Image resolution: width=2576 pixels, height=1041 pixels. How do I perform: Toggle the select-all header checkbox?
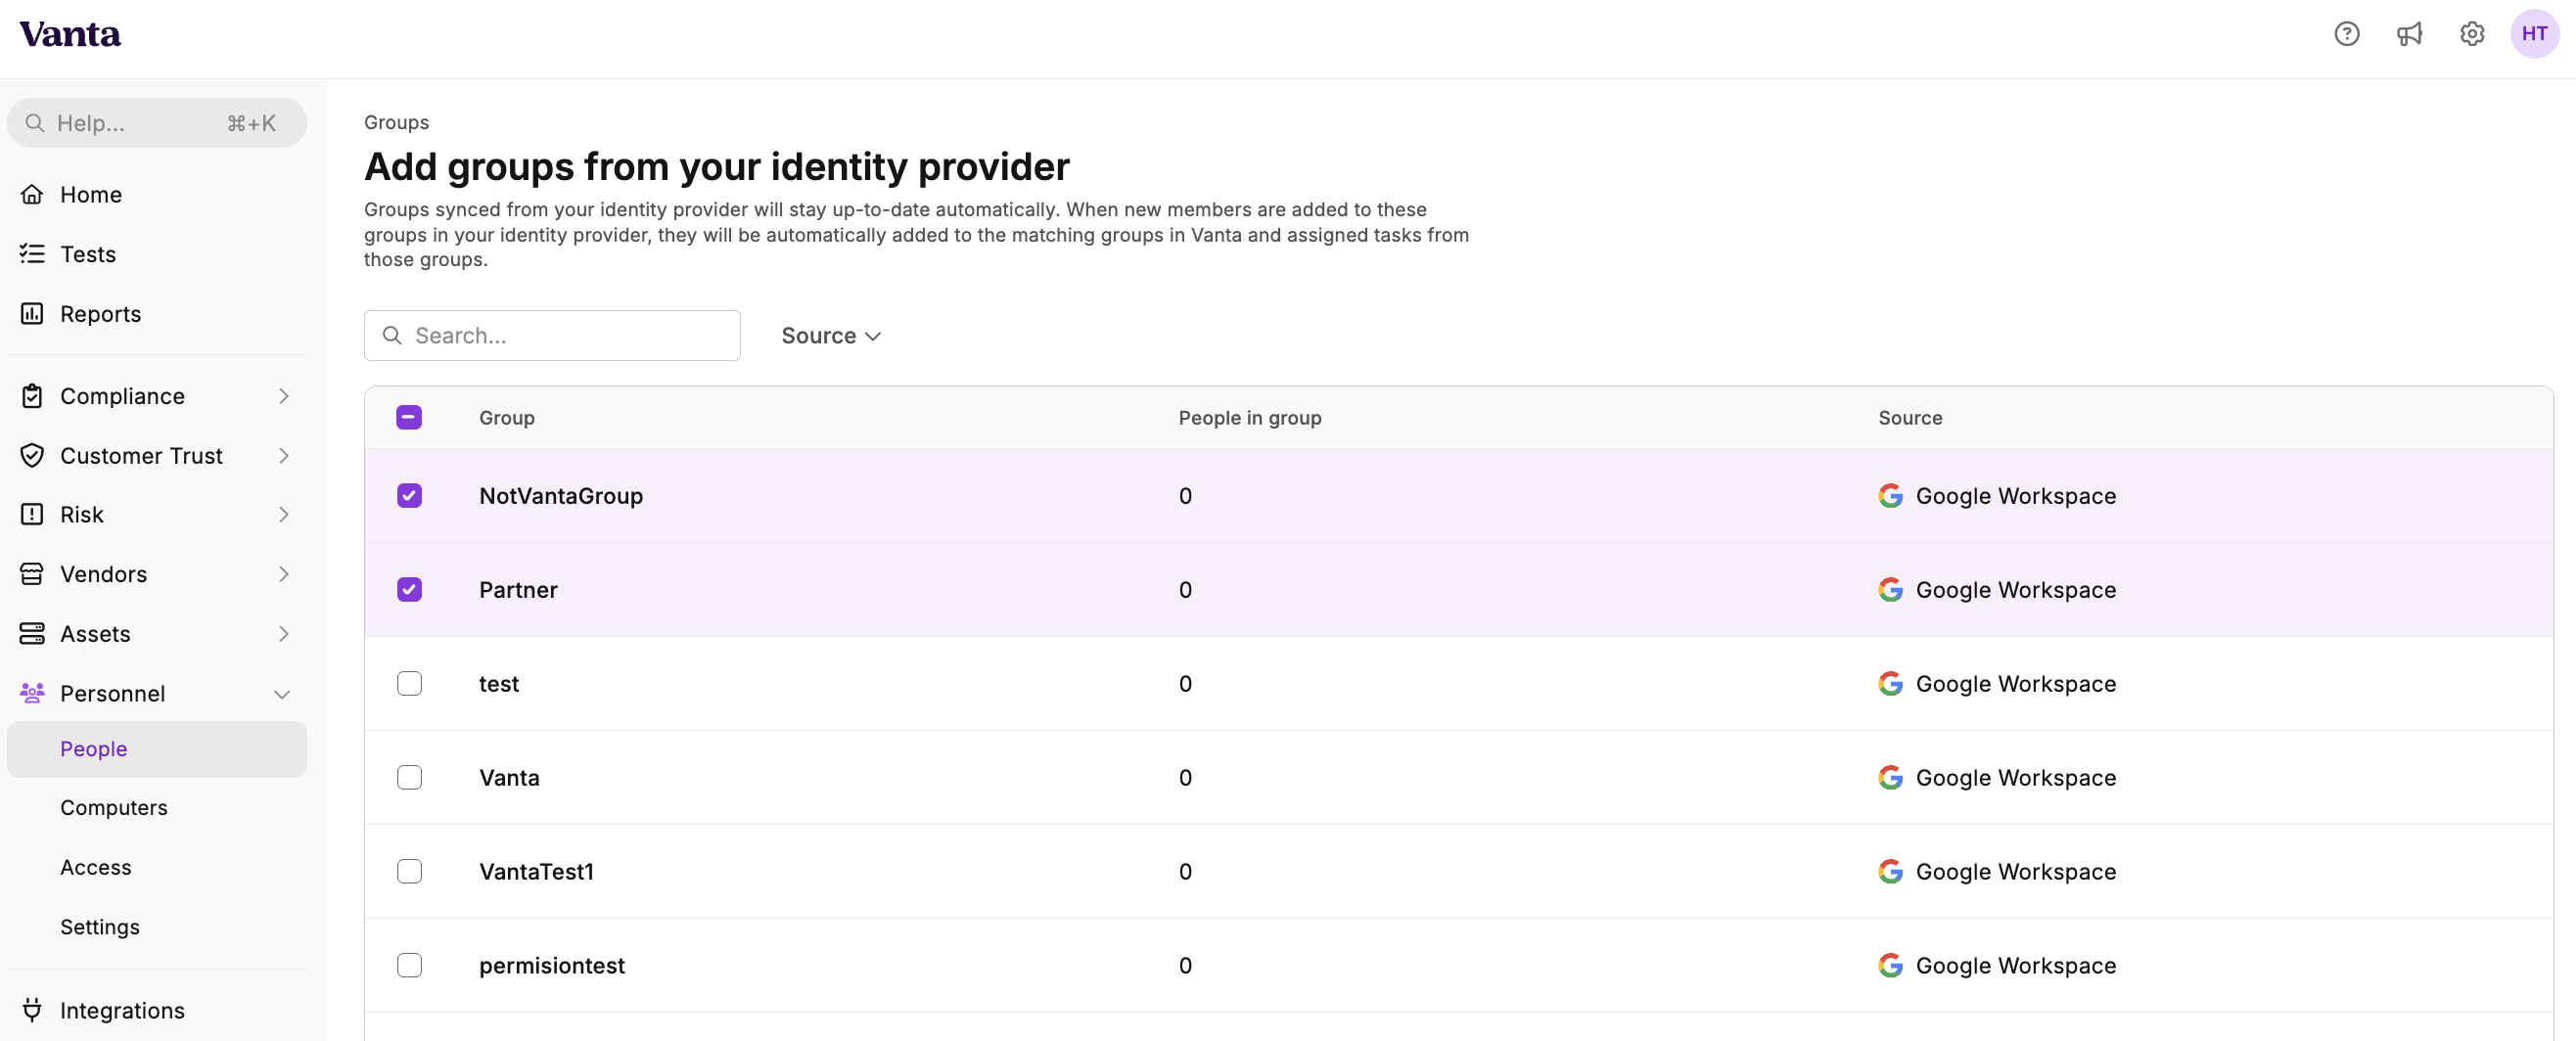tap(409, 417)
